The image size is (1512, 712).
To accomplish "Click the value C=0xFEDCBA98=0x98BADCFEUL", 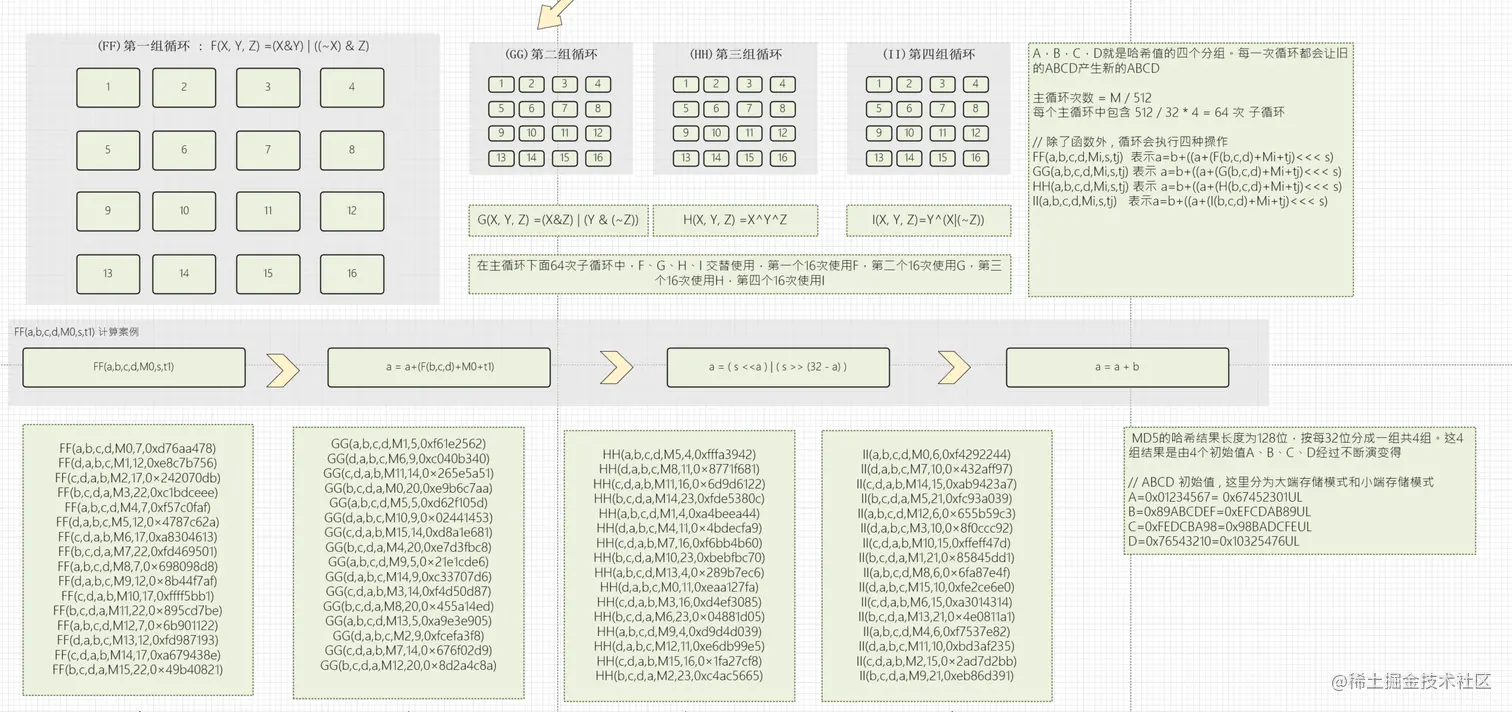I will tap(1218, 526).
